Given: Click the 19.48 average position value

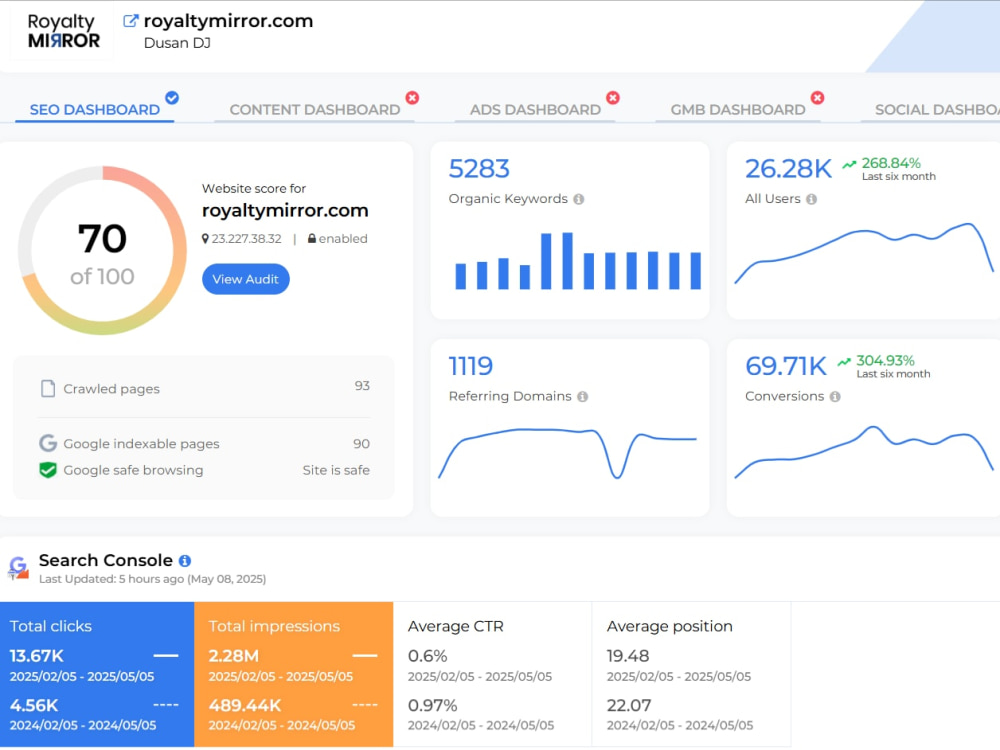Looking at the screenshot, I should click(x=628, y=656).
